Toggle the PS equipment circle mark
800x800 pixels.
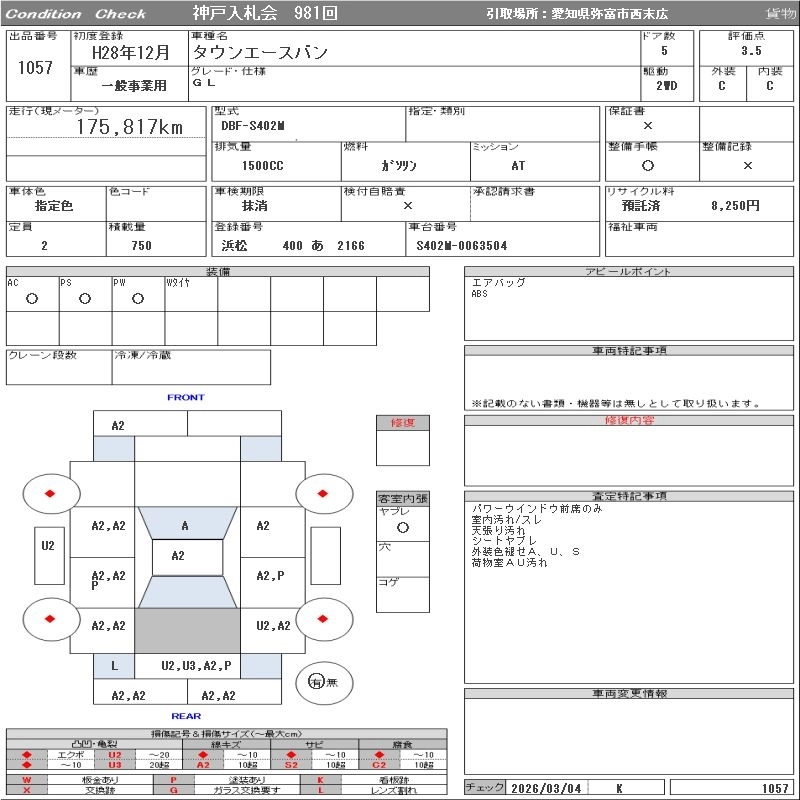[85, 299]
